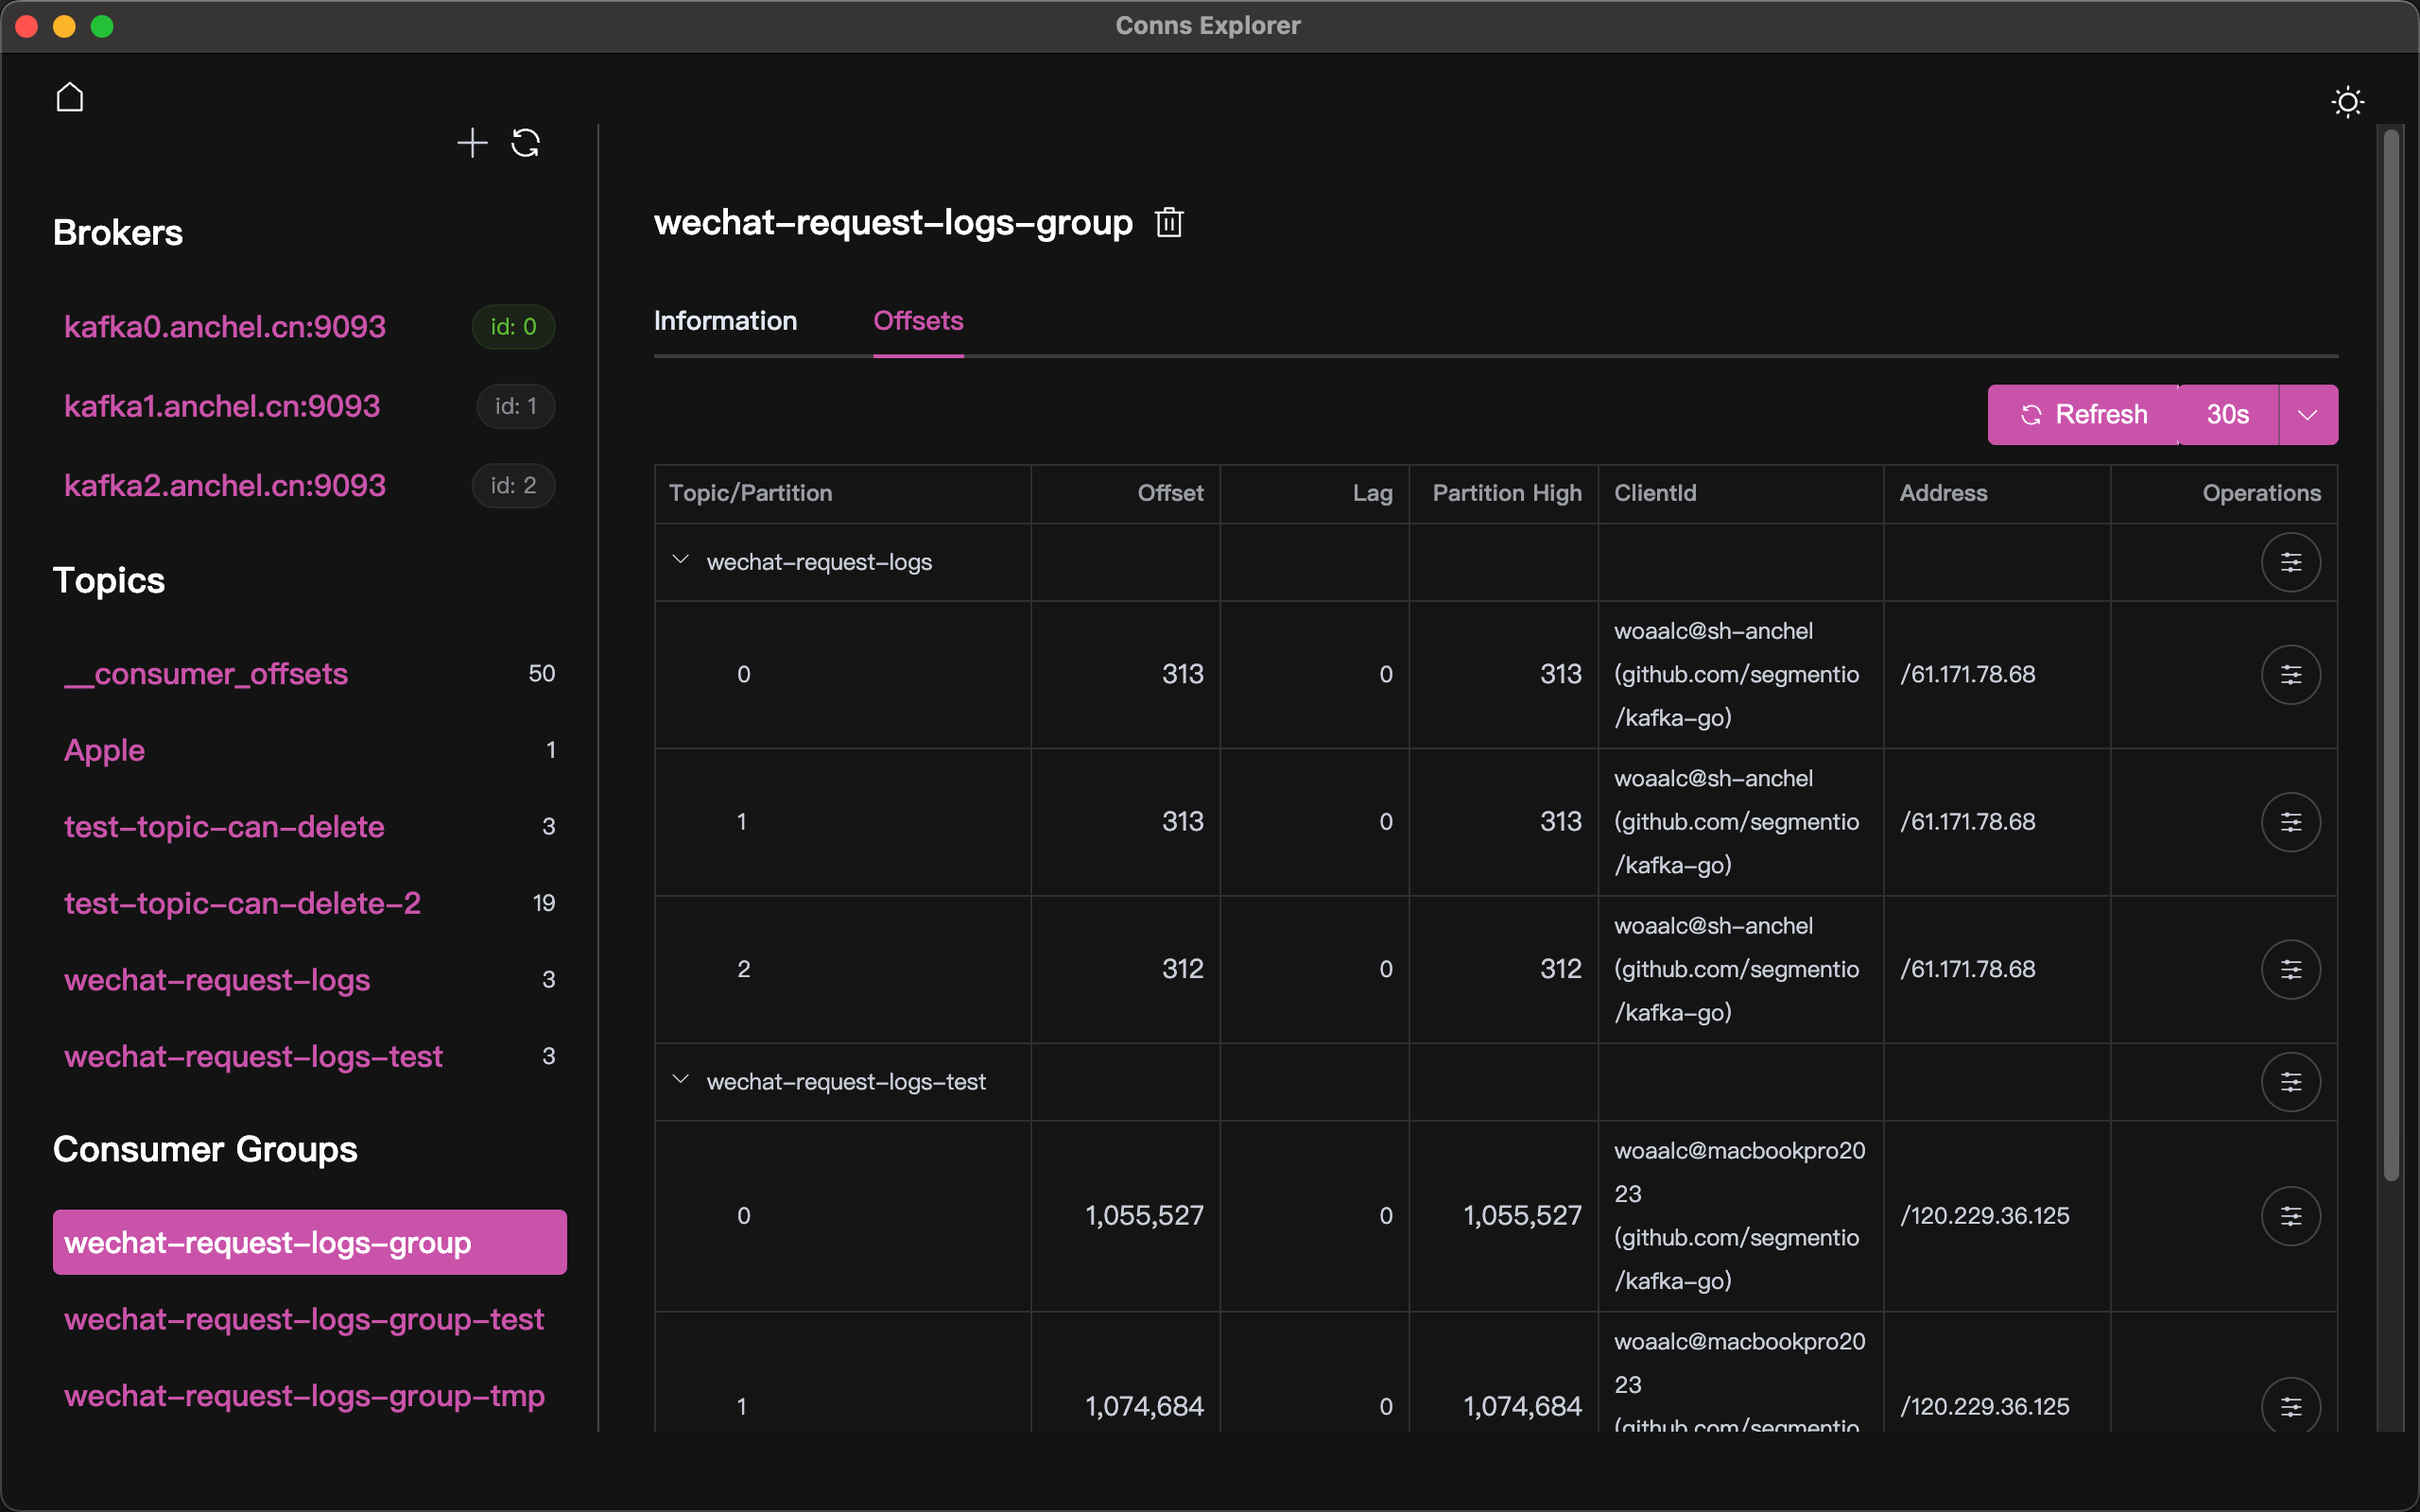Open operations for wechat-request-logs topic row

[2290, 562]
